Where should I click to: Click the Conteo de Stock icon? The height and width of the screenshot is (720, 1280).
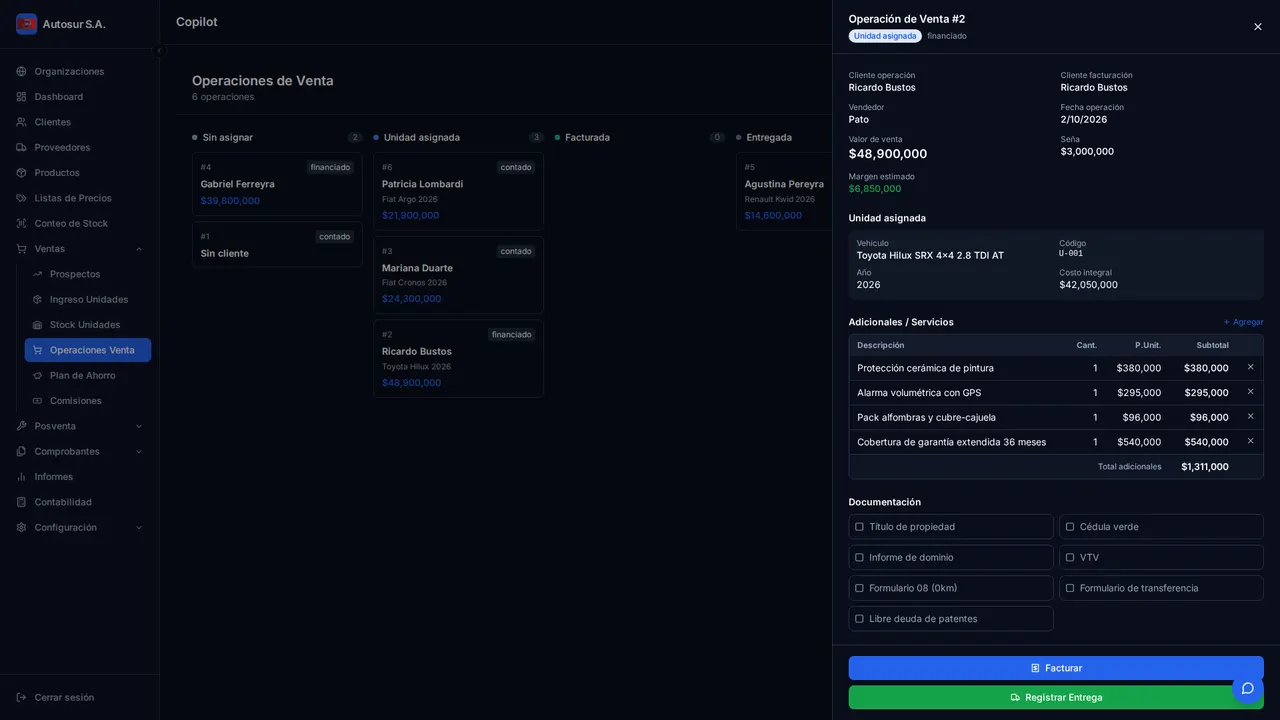click(x=21, y=223)
